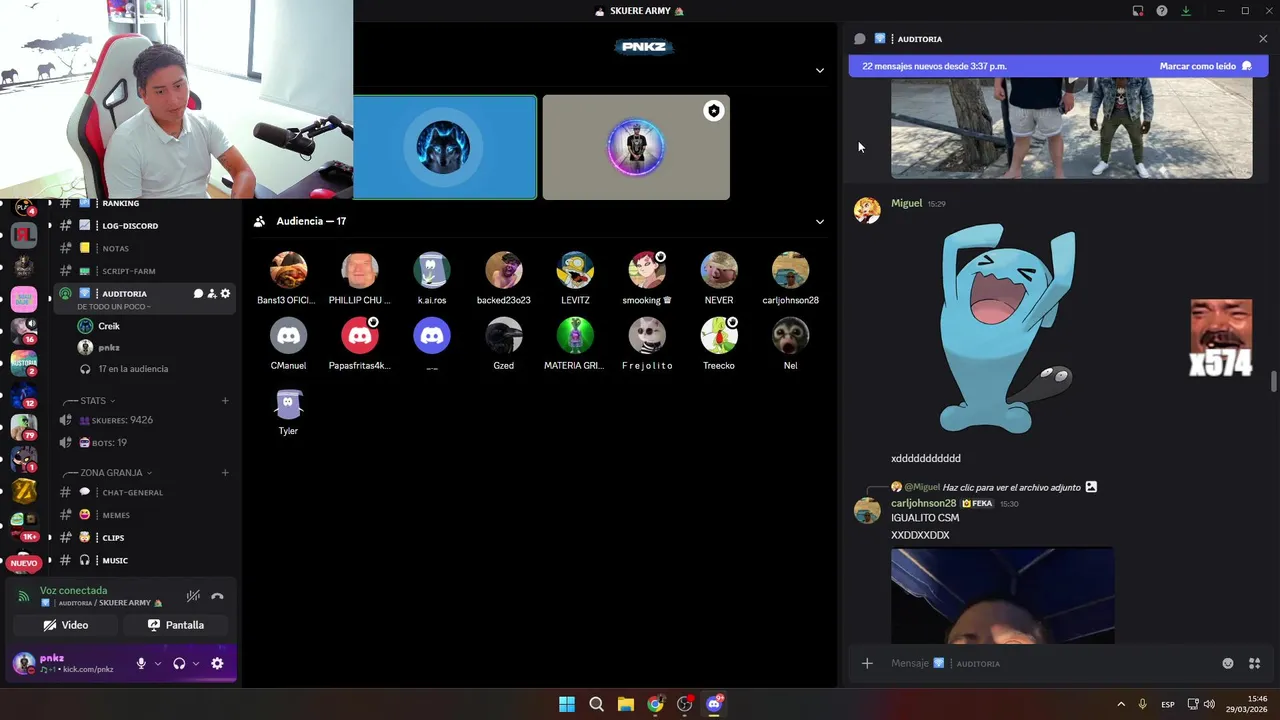This screenshot has height=720, width=1280.
Task: Open microphone input options arrow
Action: pyautogui.click(x=157, y=663)
